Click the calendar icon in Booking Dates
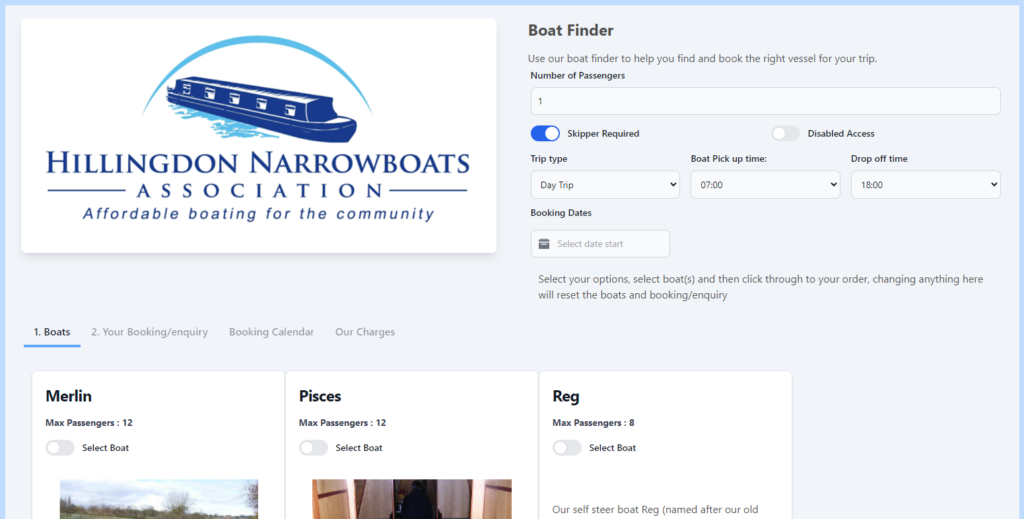The image size is (1024, 519). click(x=544, y=244)
